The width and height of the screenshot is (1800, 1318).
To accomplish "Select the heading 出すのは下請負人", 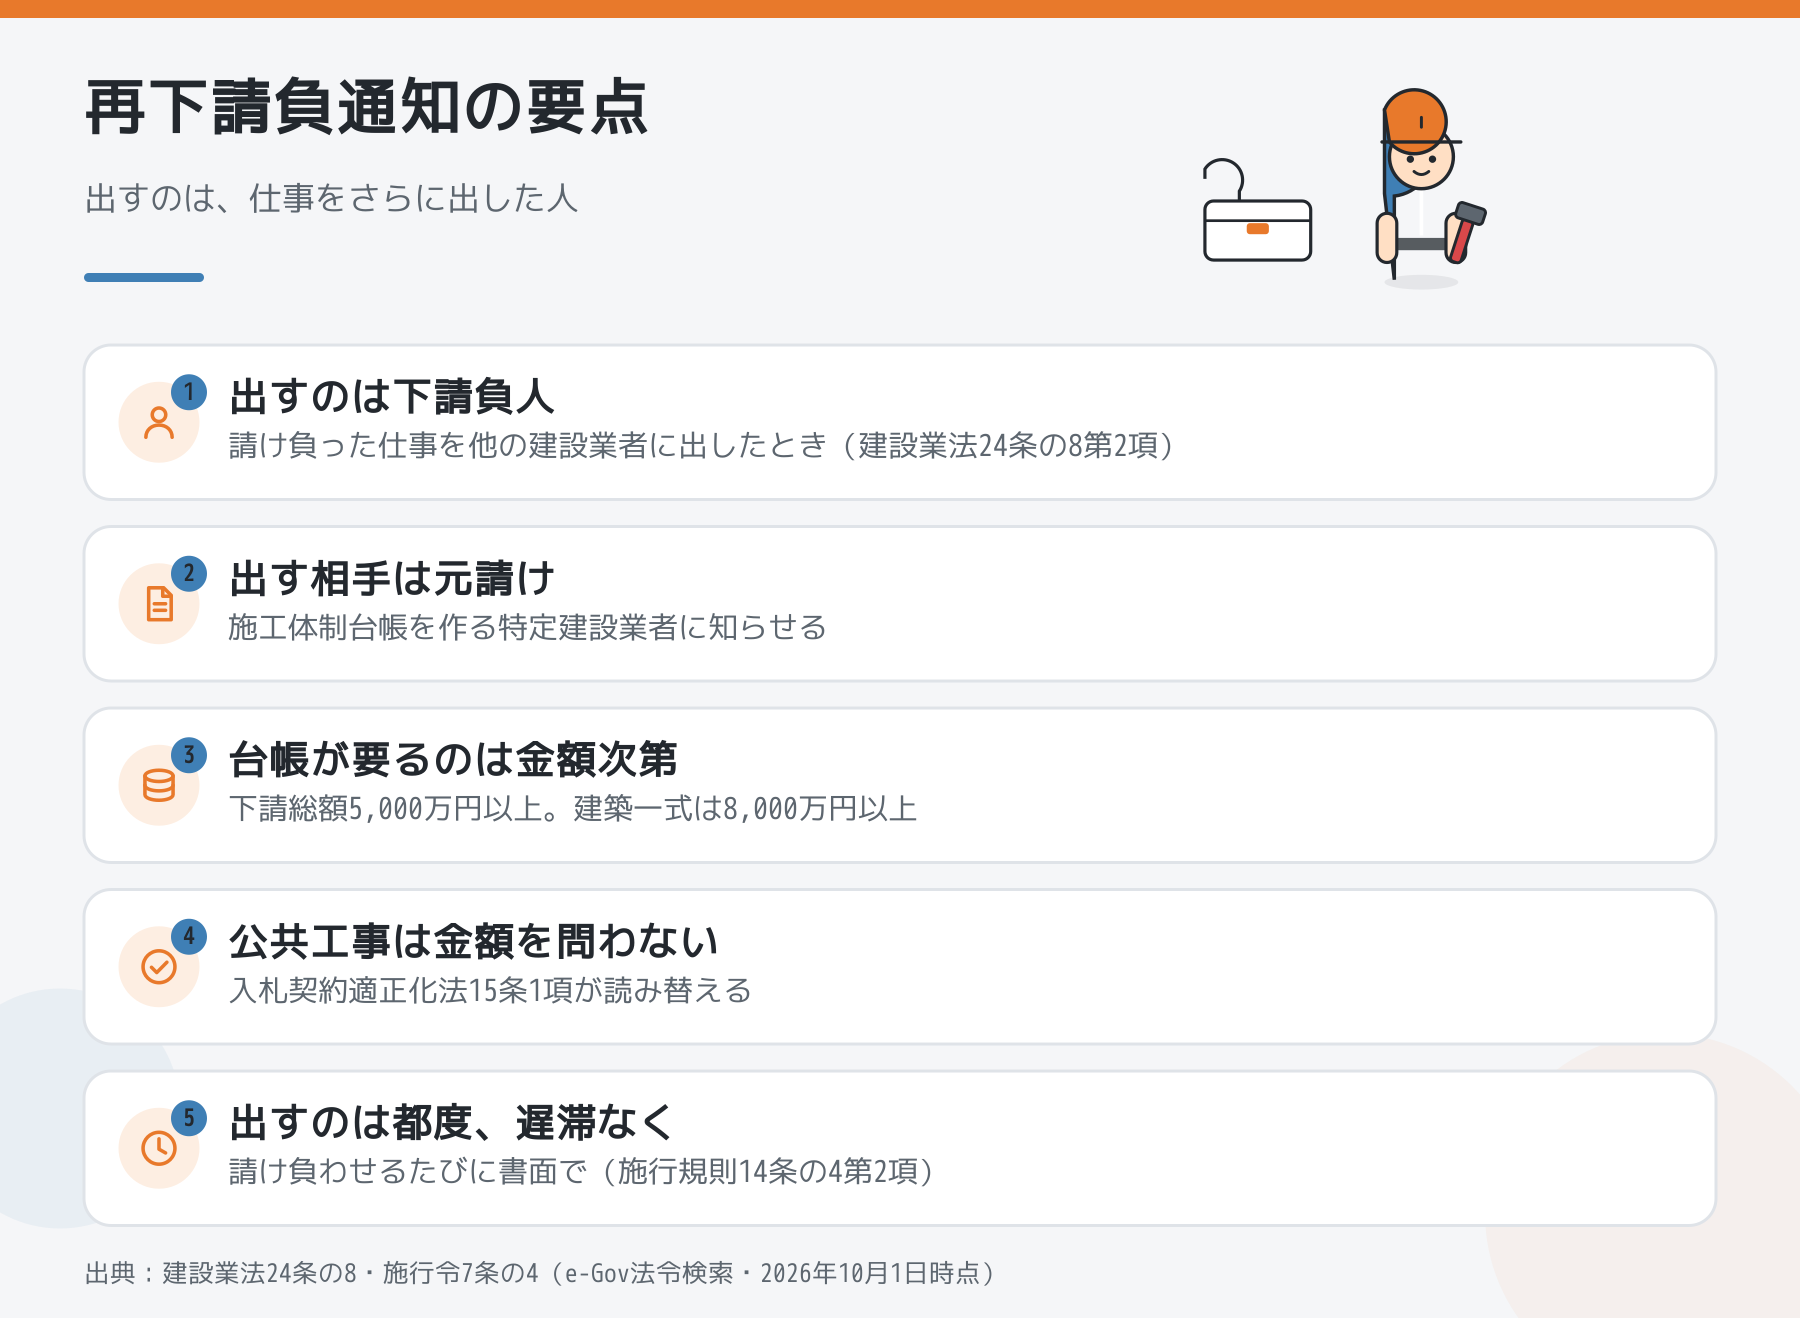I will [x=392, y=396].
